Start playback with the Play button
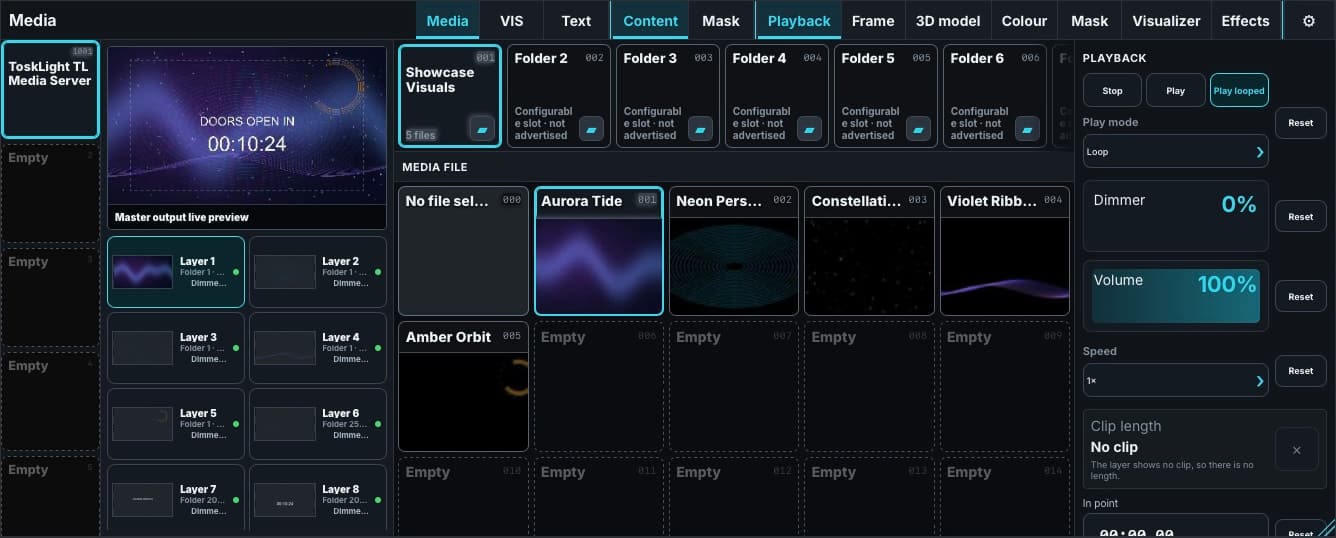 click(x=1176, y=90)
